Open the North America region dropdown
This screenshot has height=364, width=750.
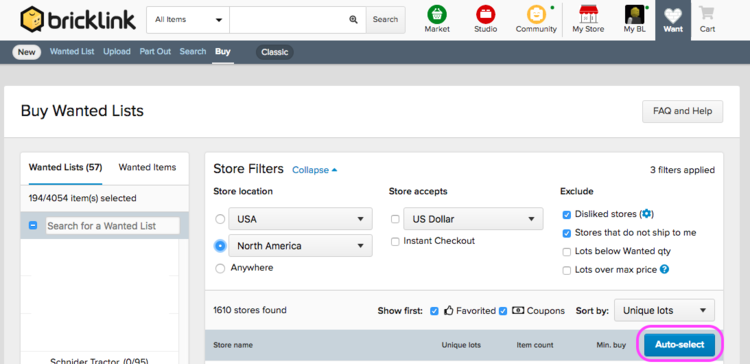point(300,246)
